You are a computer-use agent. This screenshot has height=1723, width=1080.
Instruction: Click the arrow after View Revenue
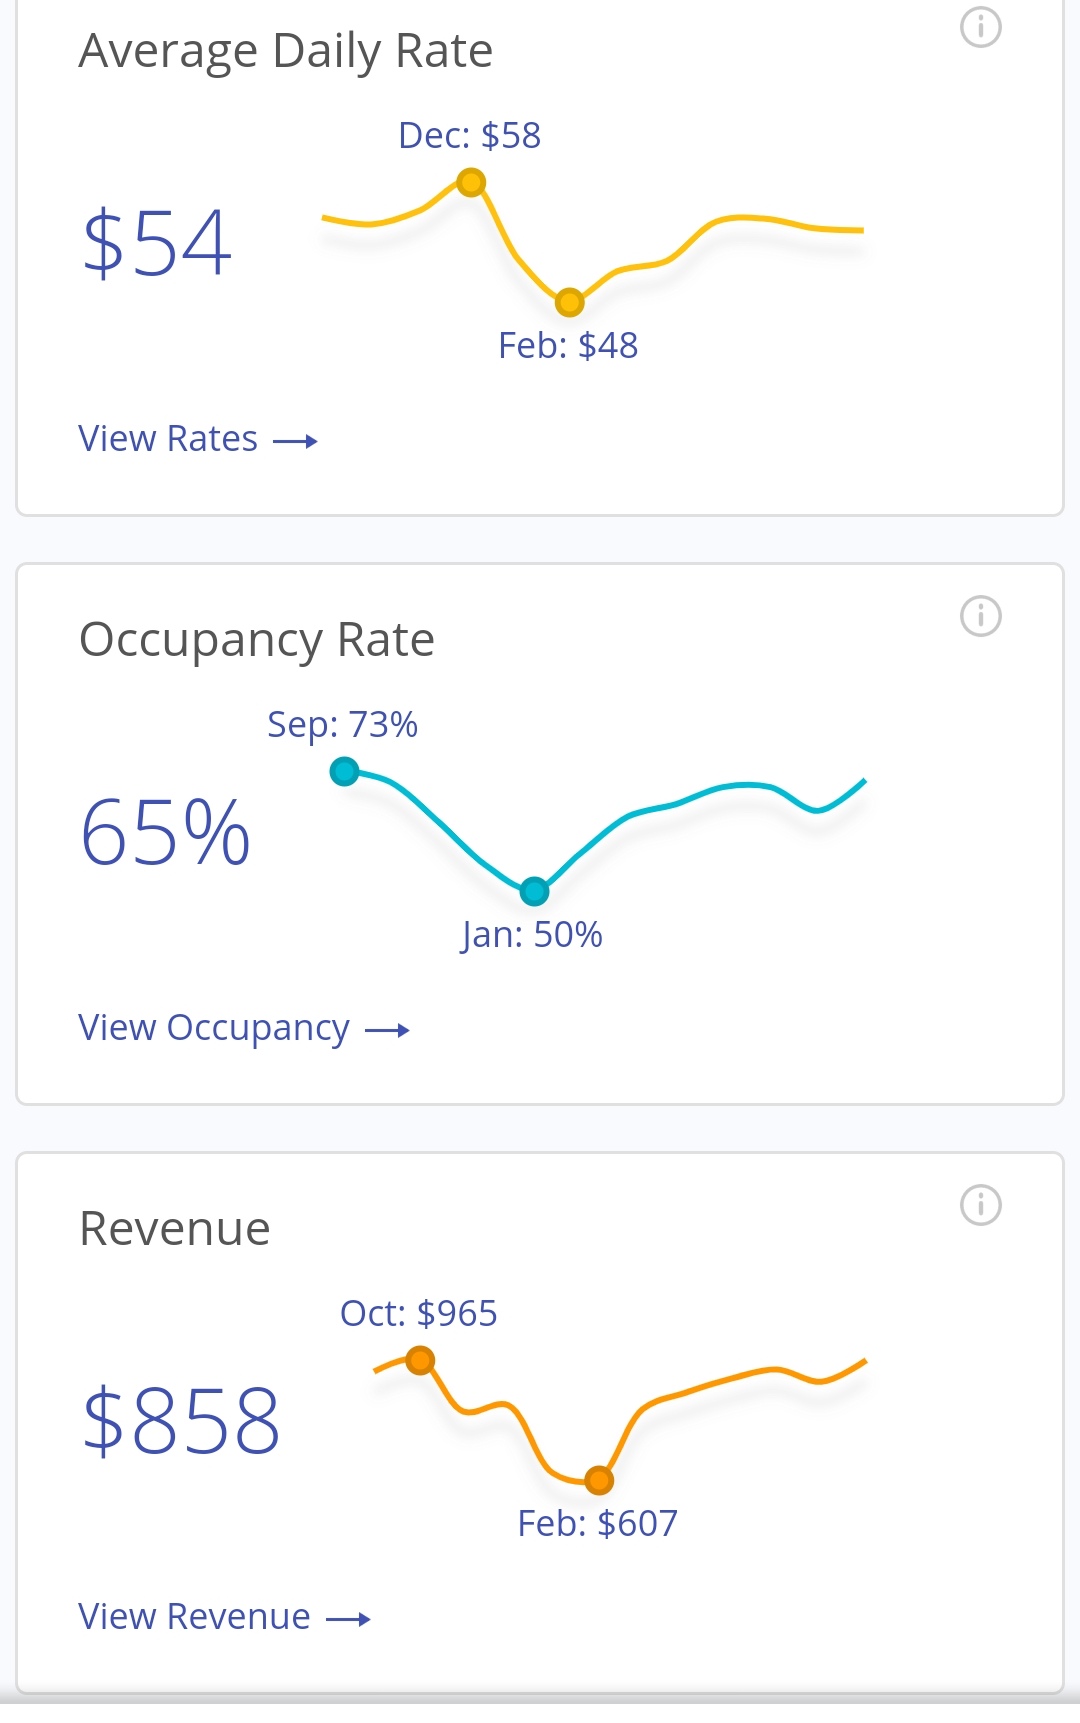point(349,1619)
